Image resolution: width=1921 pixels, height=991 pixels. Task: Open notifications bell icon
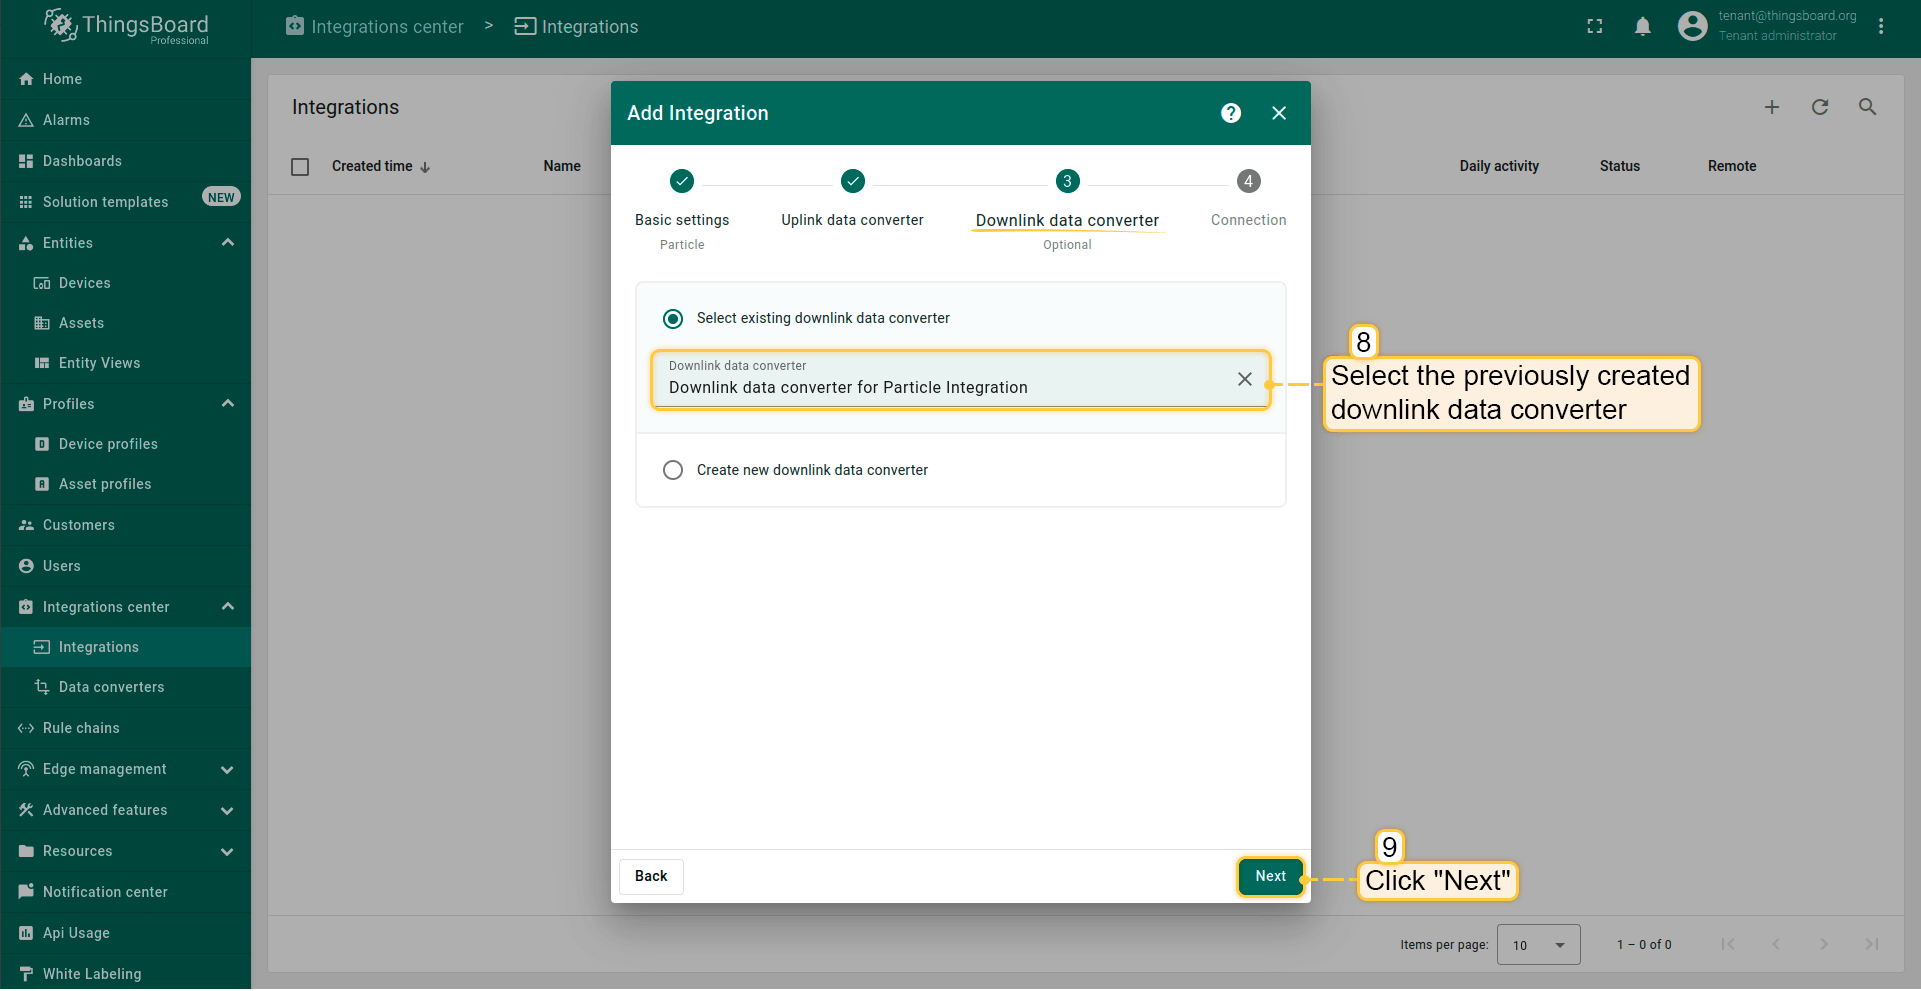1642,27
